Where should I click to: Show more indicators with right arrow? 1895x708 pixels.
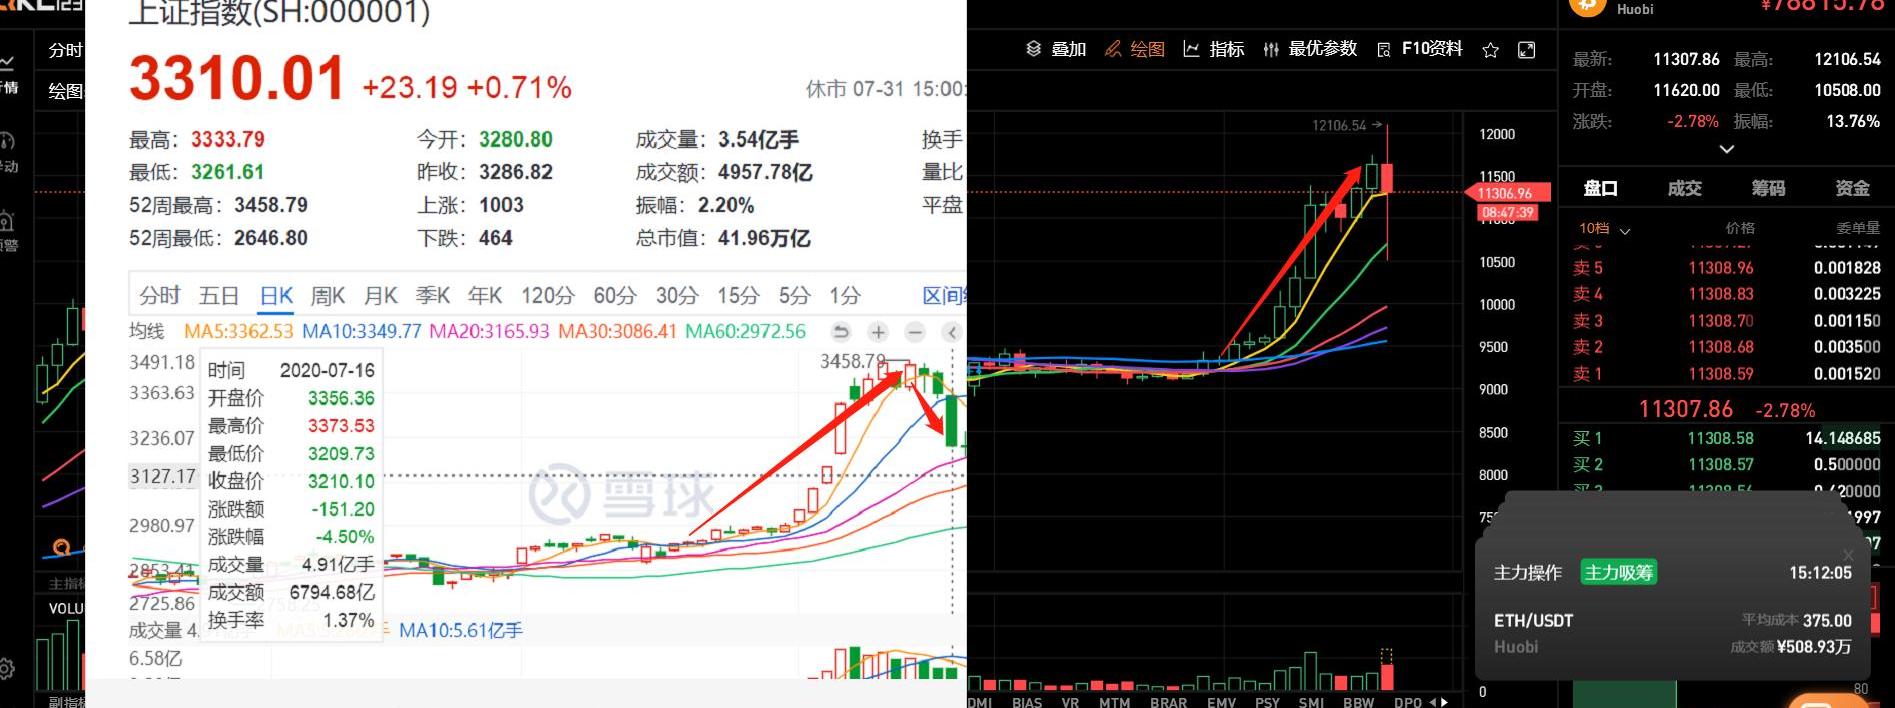coord(1444,702)
